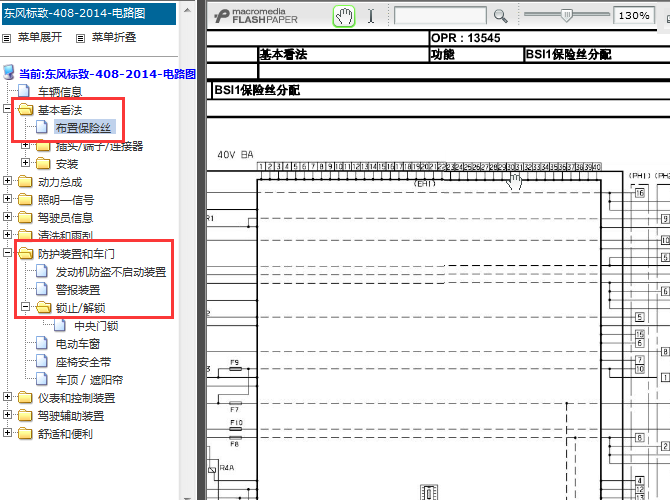The width and height of the screenshot is (670, 500).
Task: Expand the 清洗和雨刮 folder
Action: [x=7, y=234]
